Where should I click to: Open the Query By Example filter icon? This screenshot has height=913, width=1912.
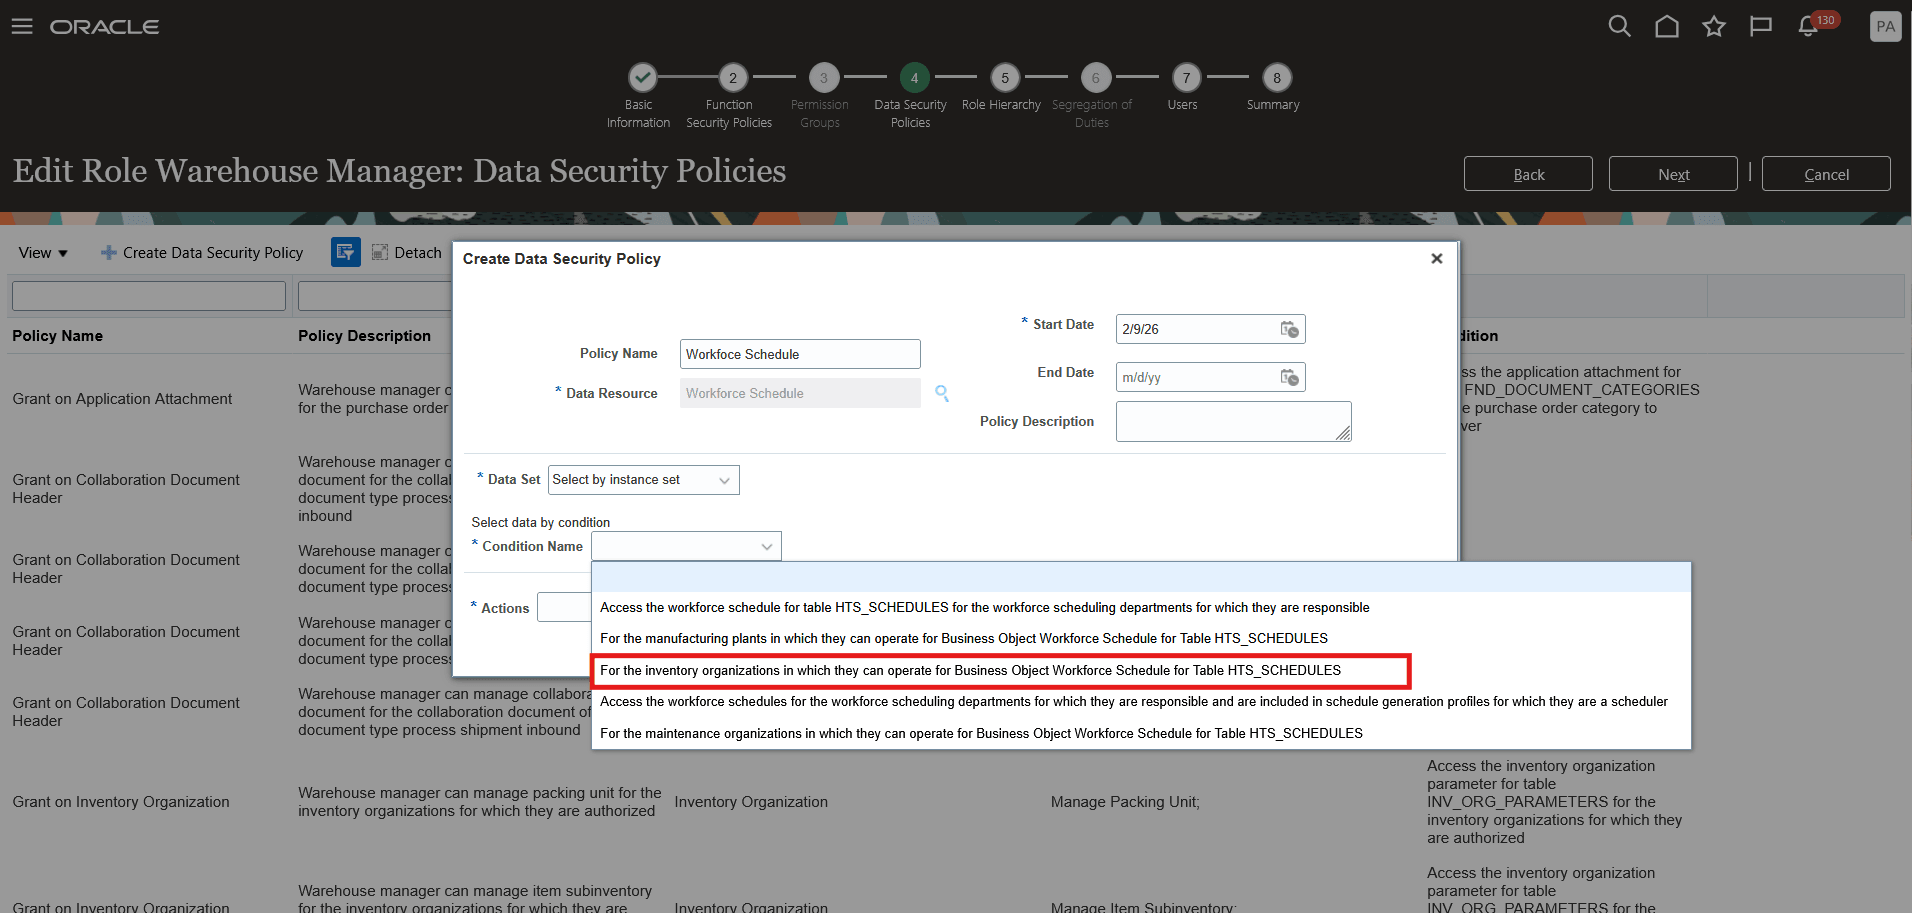point(345,252)
